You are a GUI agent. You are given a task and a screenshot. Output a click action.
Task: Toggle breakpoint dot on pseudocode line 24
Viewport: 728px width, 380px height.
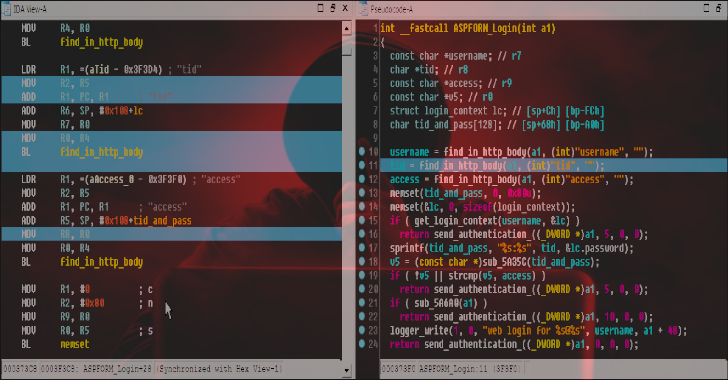[x=362, y=344]
